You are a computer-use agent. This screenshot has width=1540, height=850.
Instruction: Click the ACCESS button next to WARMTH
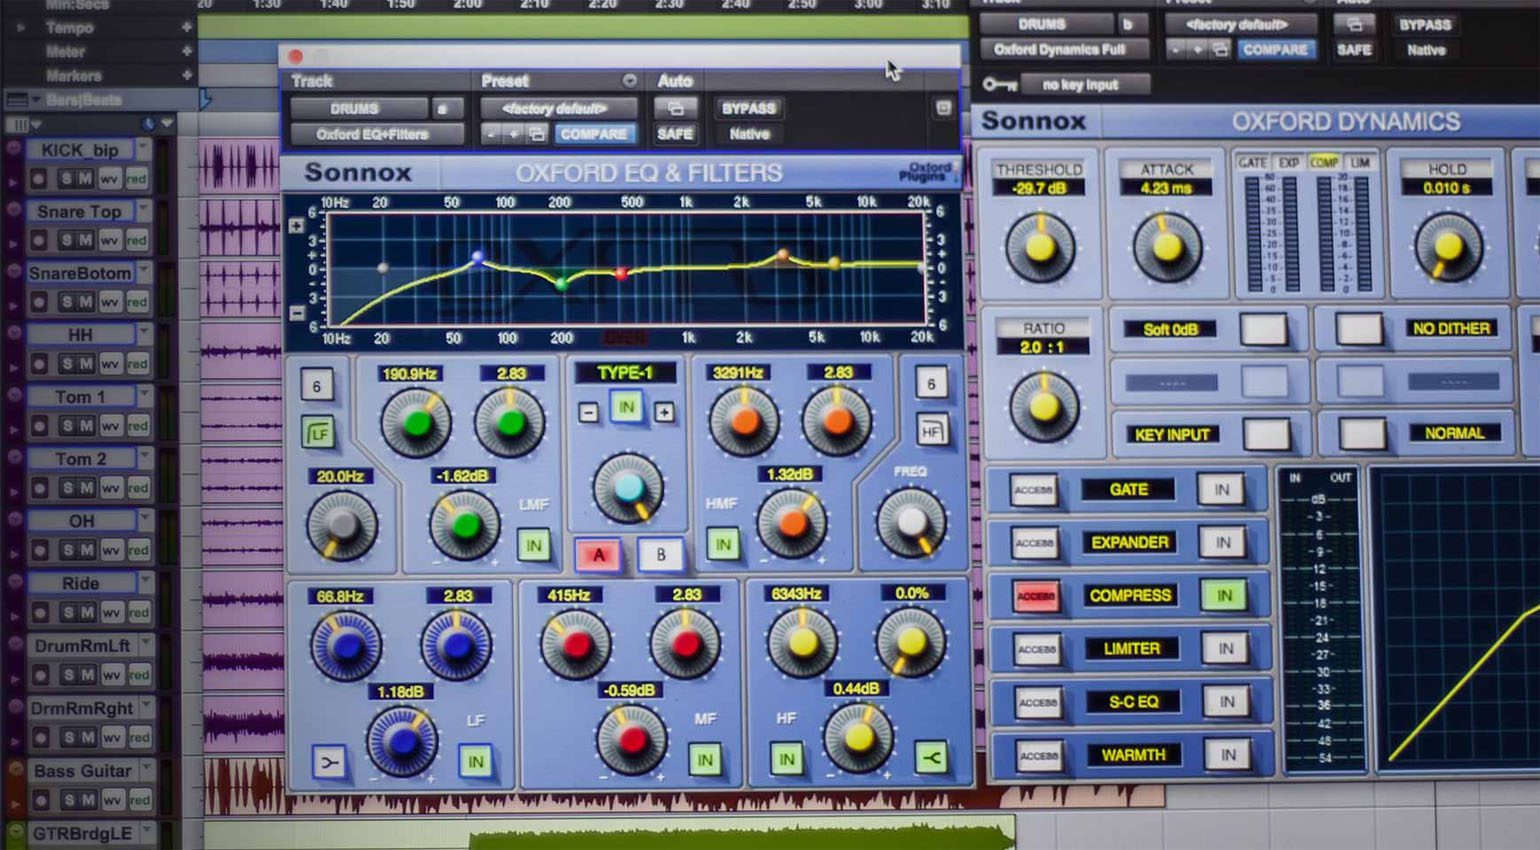point(1034,755)
